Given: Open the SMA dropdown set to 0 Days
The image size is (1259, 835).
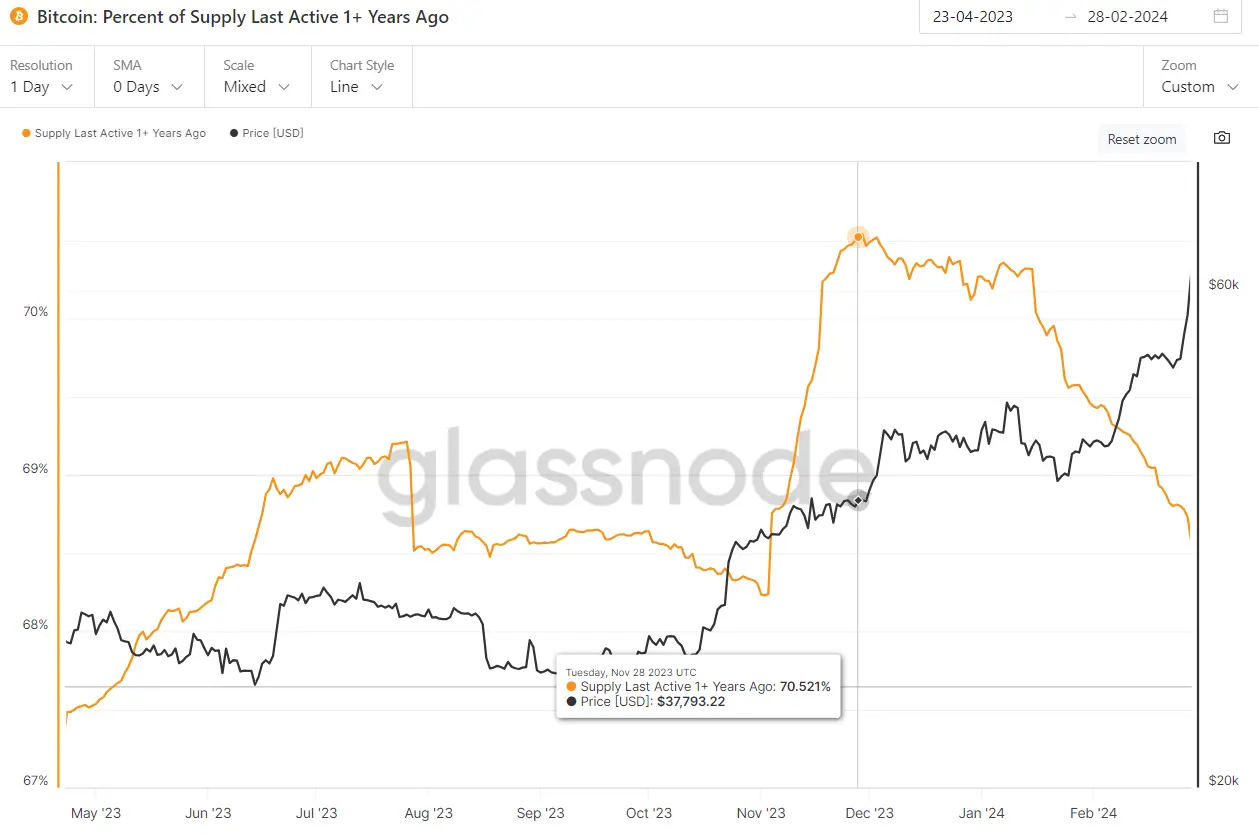Looking at the screenshot, I should [145, 87].
